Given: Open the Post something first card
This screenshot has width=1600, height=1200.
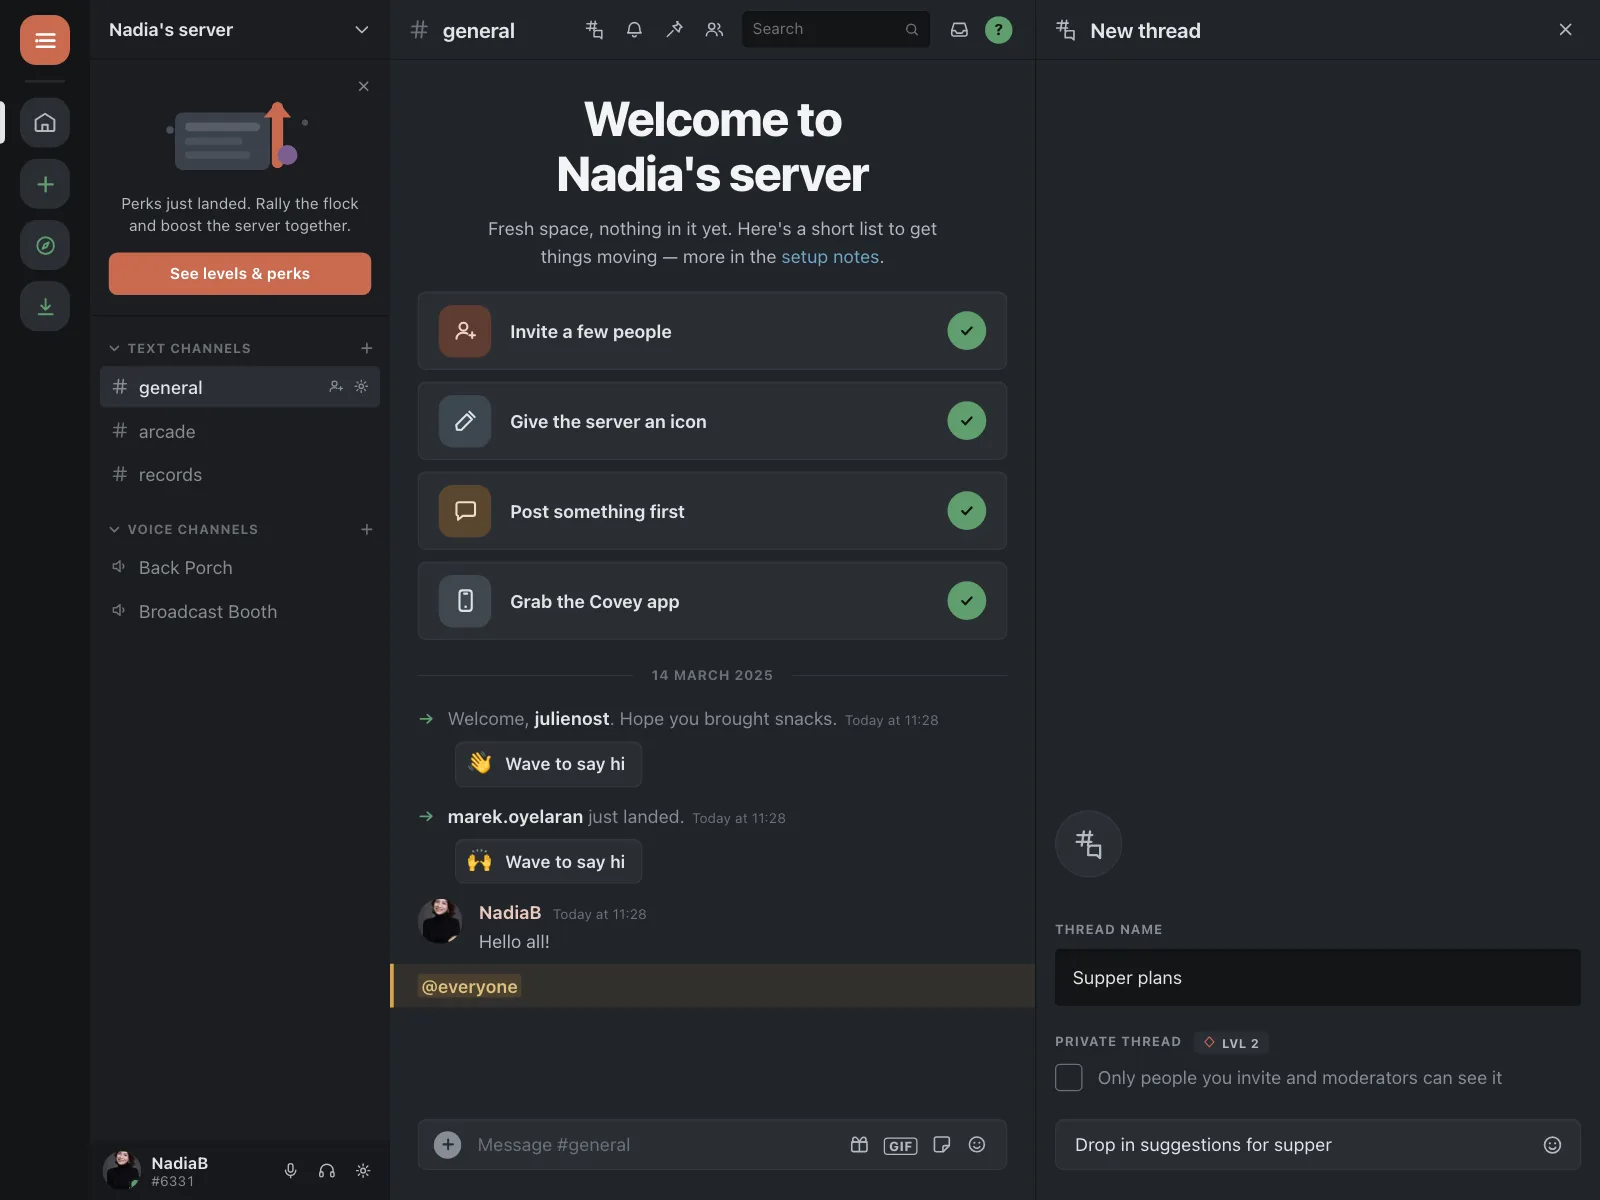Looking at the screenshot, I should [712, 511].
